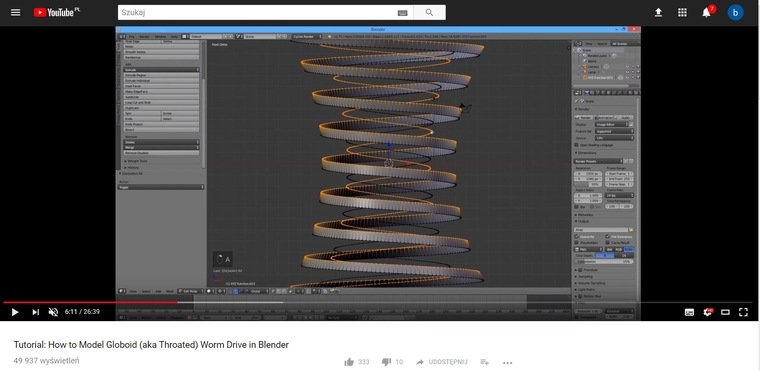Open the Render menu in Blender

point(144,36)
